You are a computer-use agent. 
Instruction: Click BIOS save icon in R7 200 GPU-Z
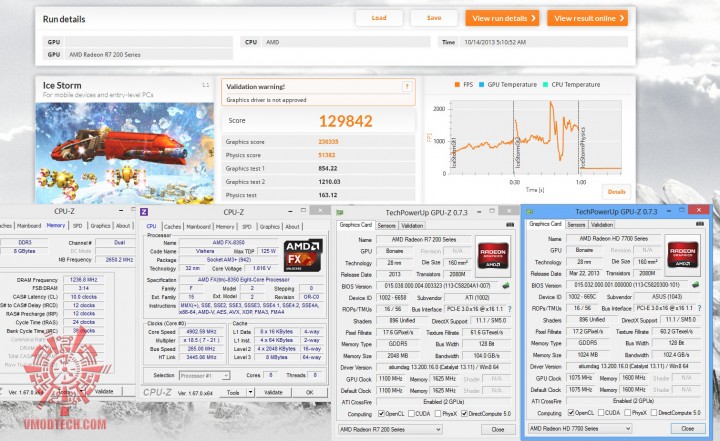coord(506,286)
